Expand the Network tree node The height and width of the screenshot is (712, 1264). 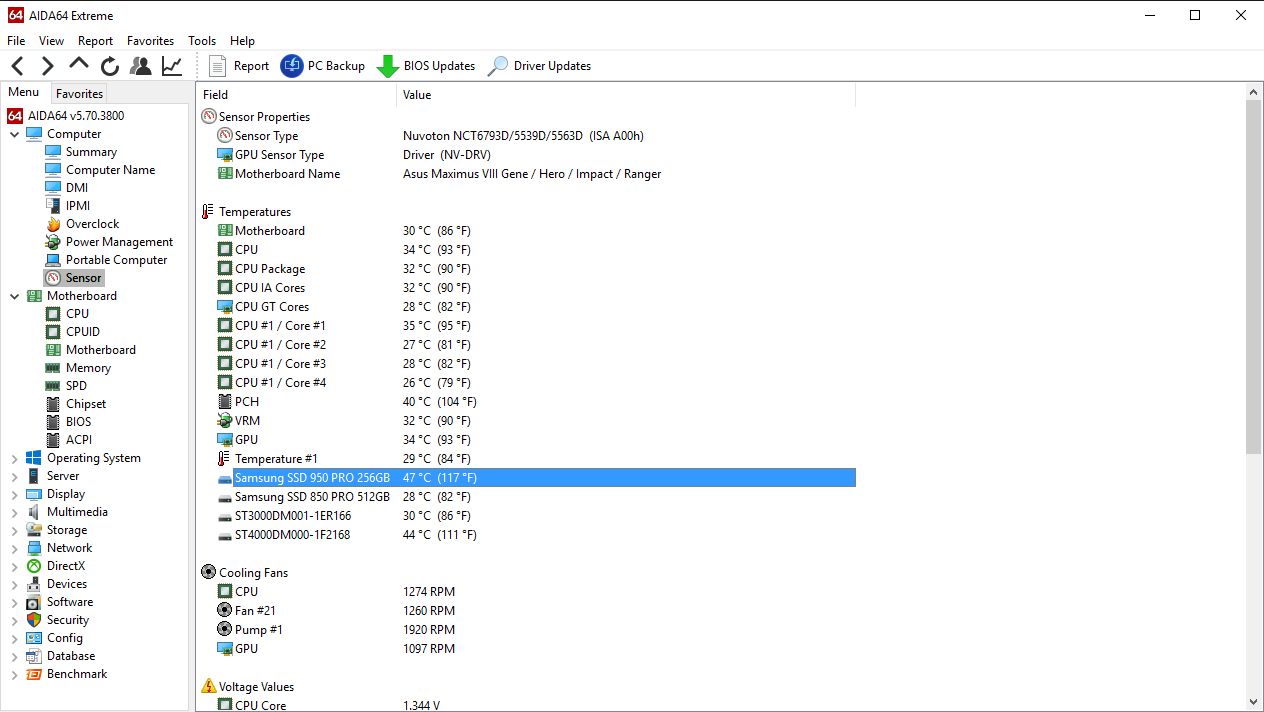pos(14,548)
